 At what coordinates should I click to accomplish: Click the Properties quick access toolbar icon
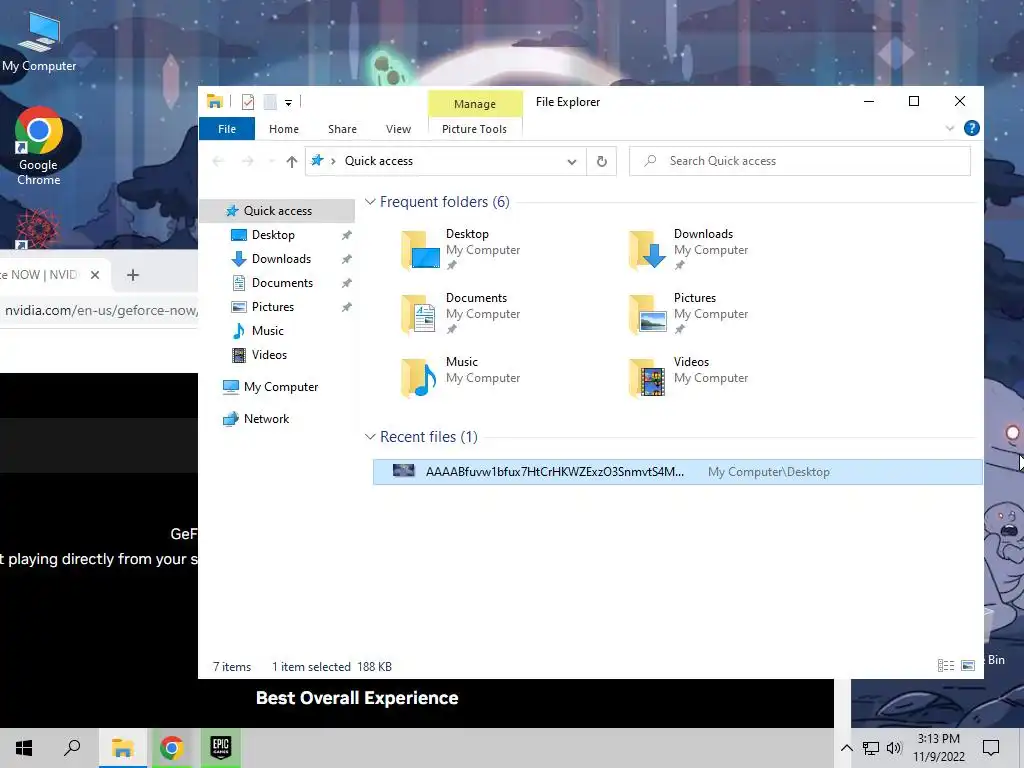pyautogui.click(x=248, y=102)
